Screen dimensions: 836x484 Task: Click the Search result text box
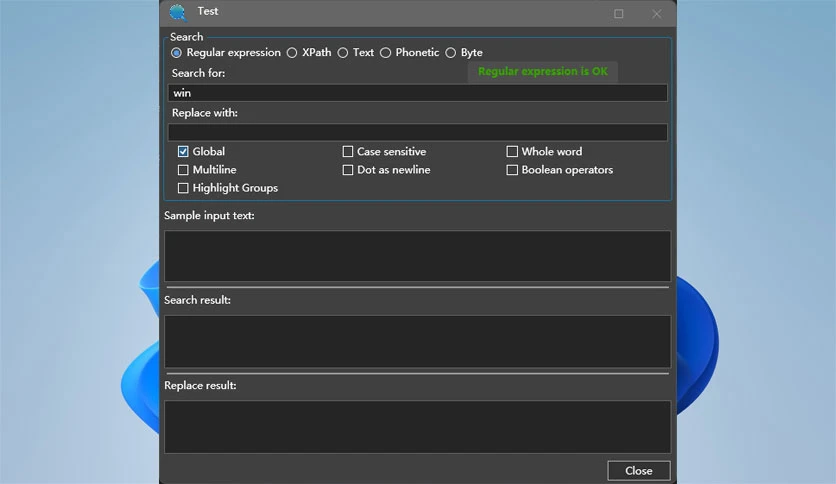pos(417,341)
